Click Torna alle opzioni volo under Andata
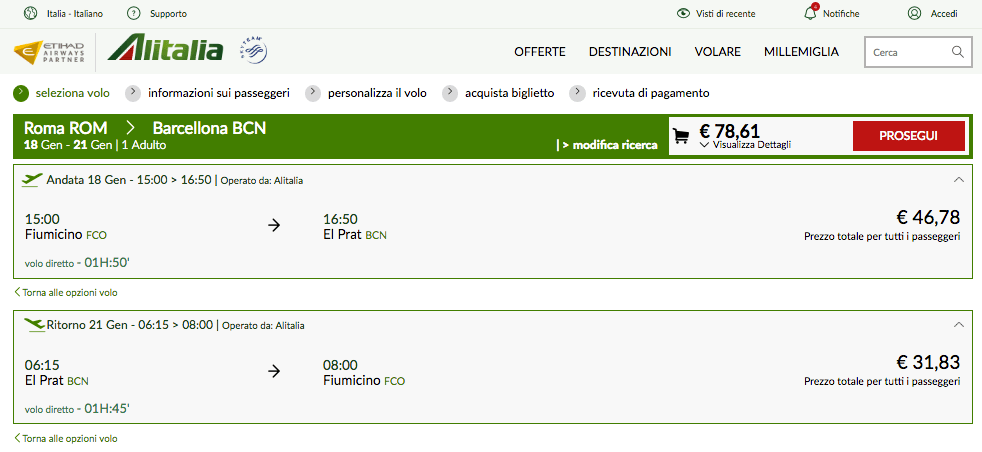 point(66,293)
